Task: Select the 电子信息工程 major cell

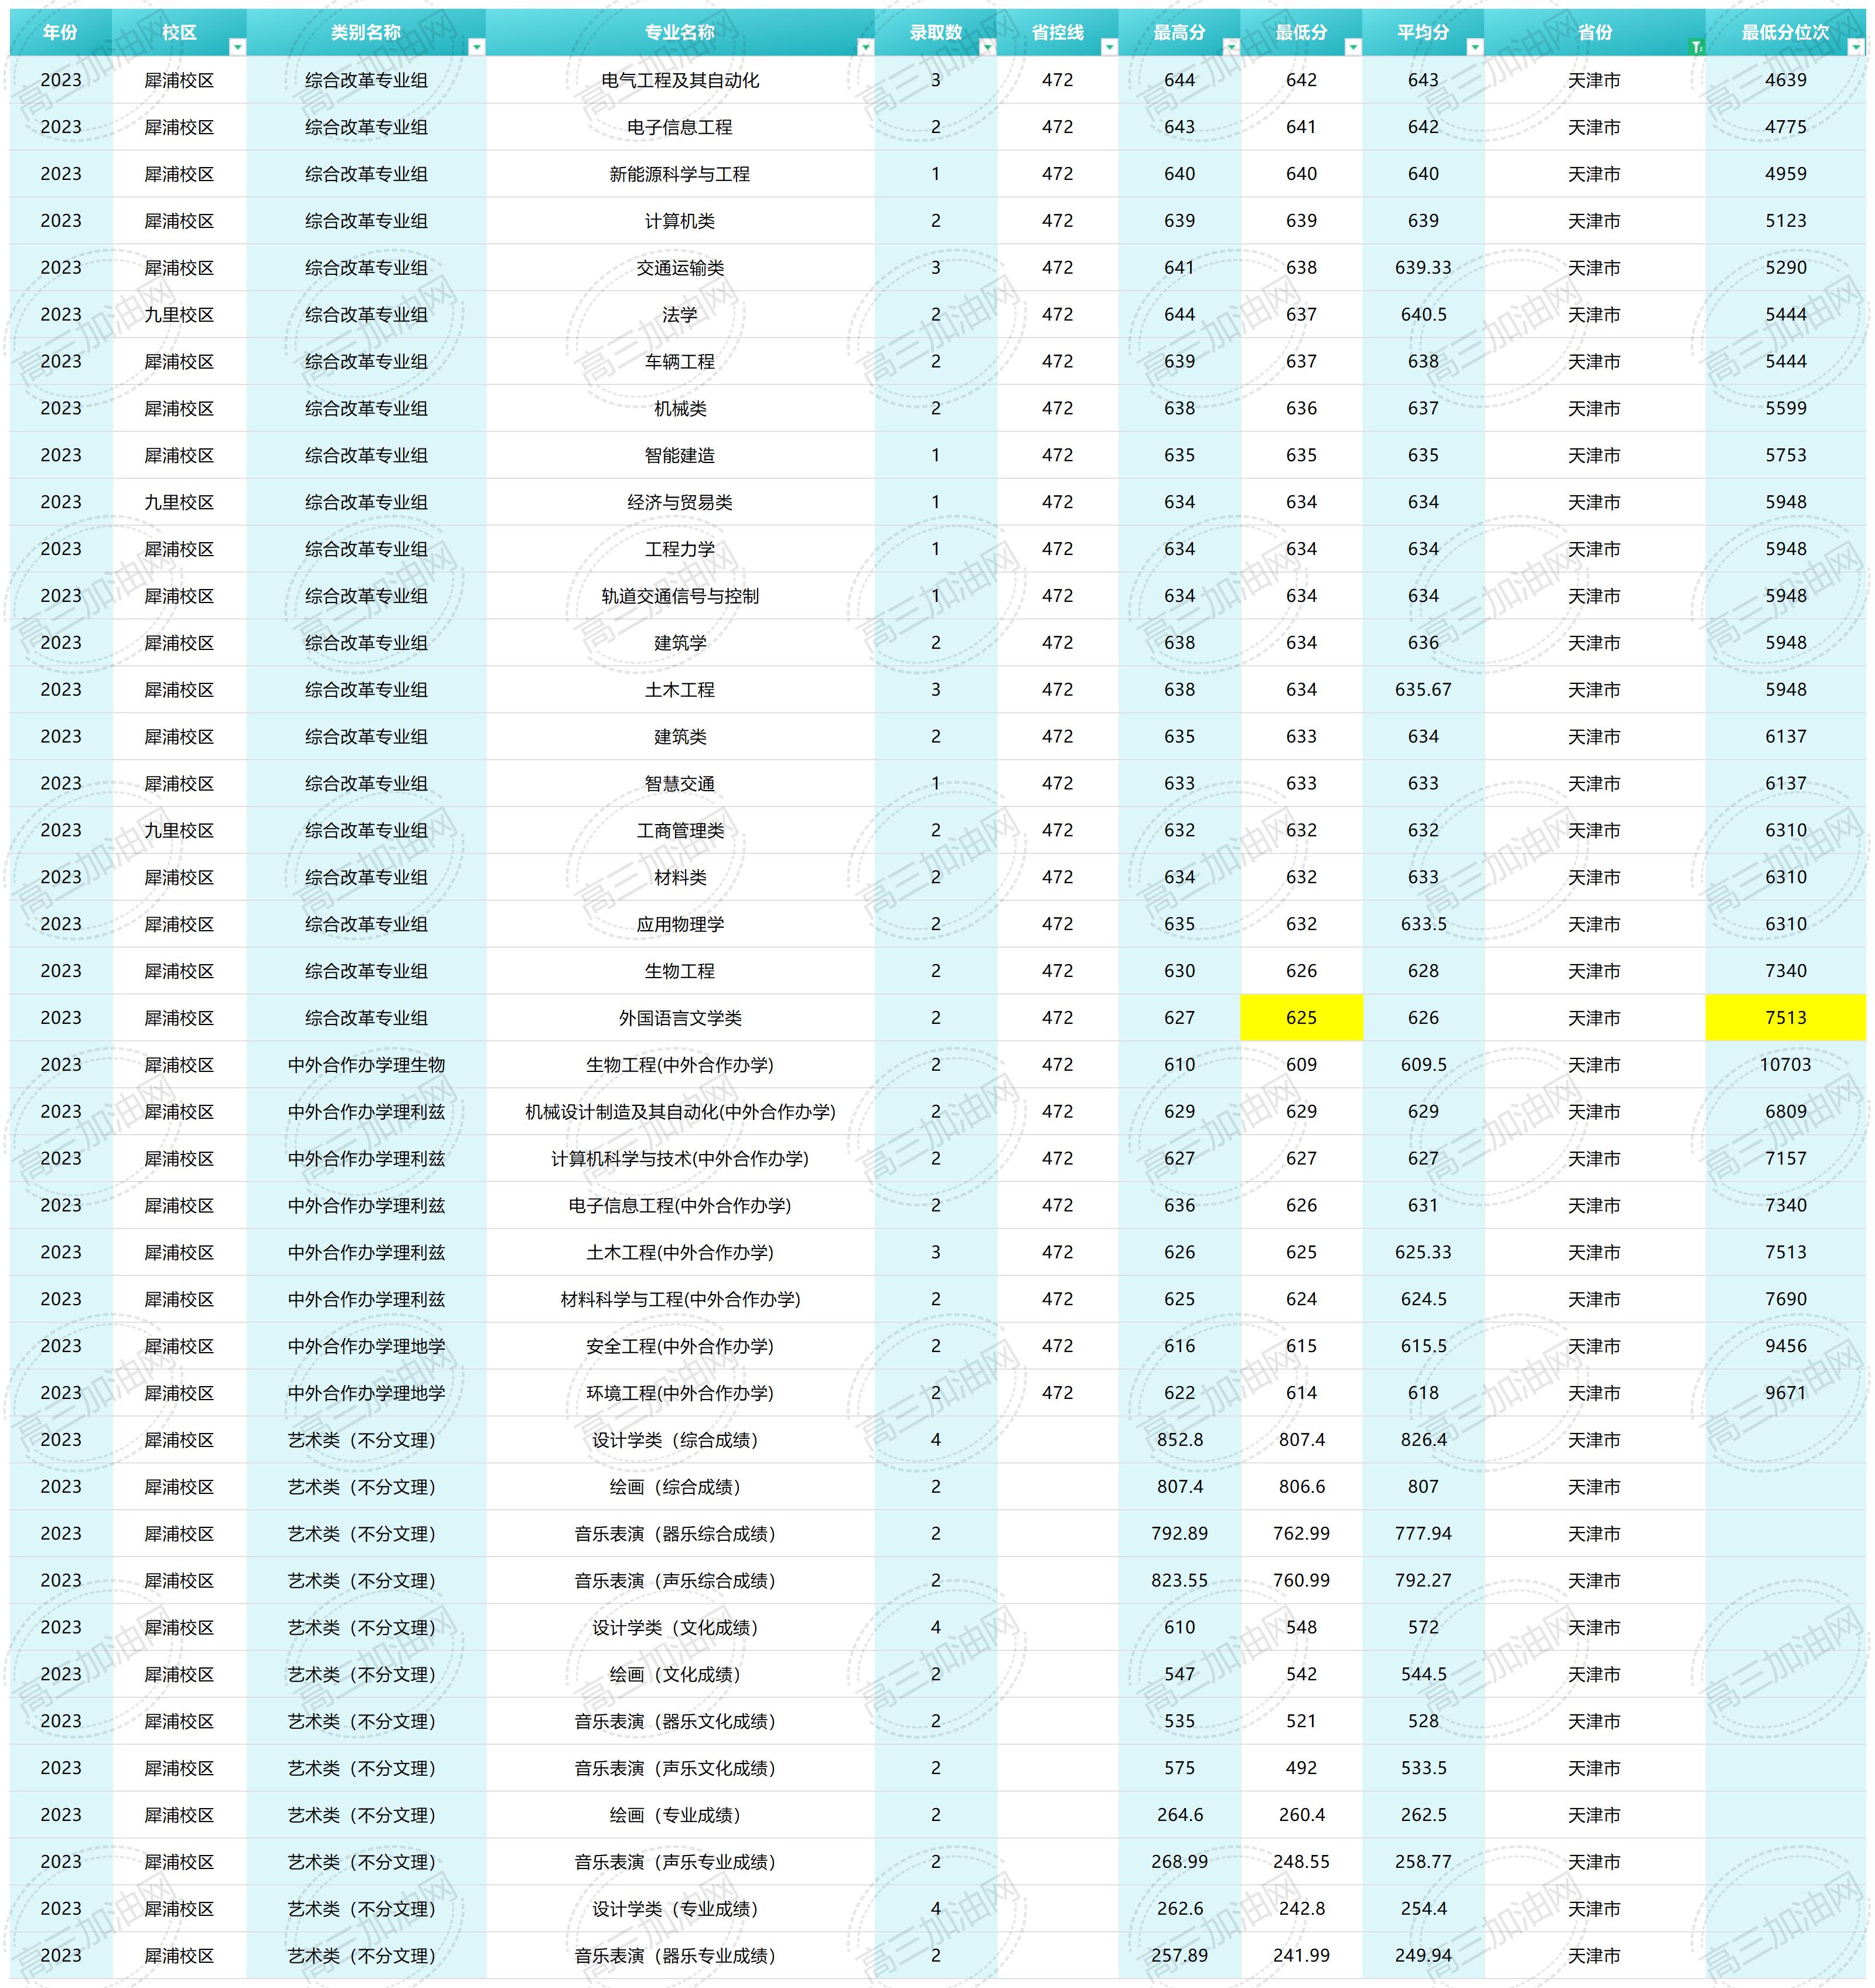Action: (680, 127)
